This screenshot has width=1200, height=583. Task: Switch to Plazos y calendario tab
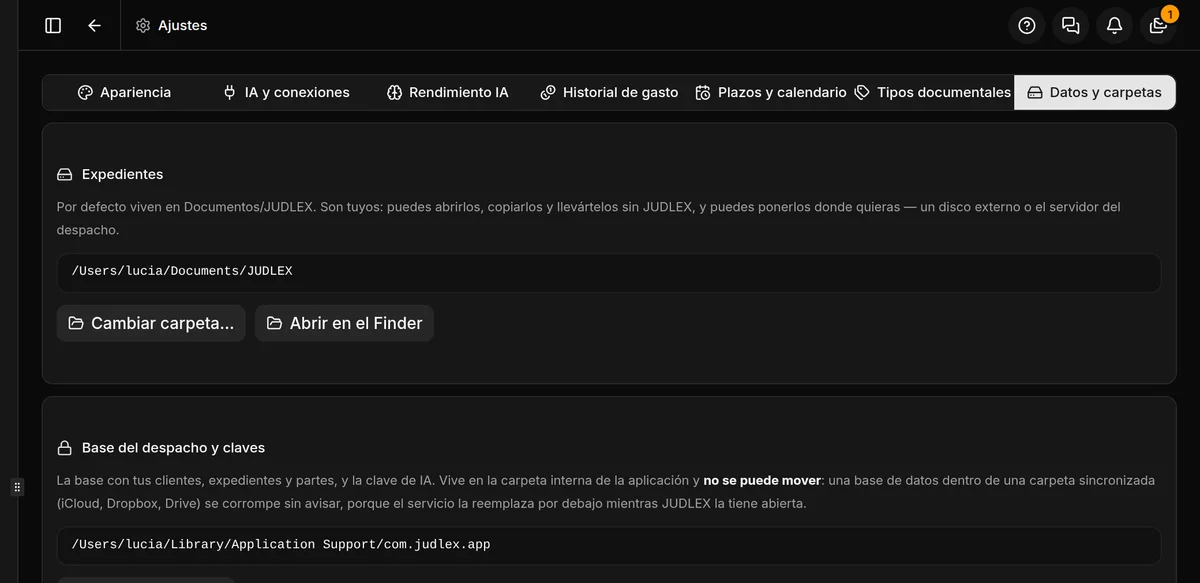[x=771, y=92]
